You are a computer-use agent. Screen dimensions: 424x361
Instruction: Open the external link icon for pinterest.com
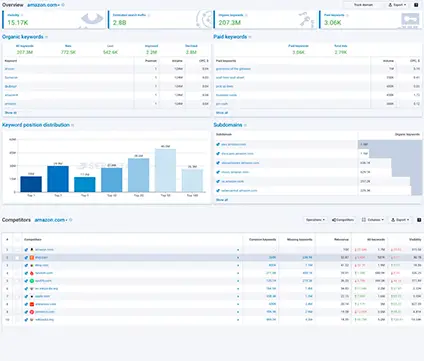coord(26,312)
